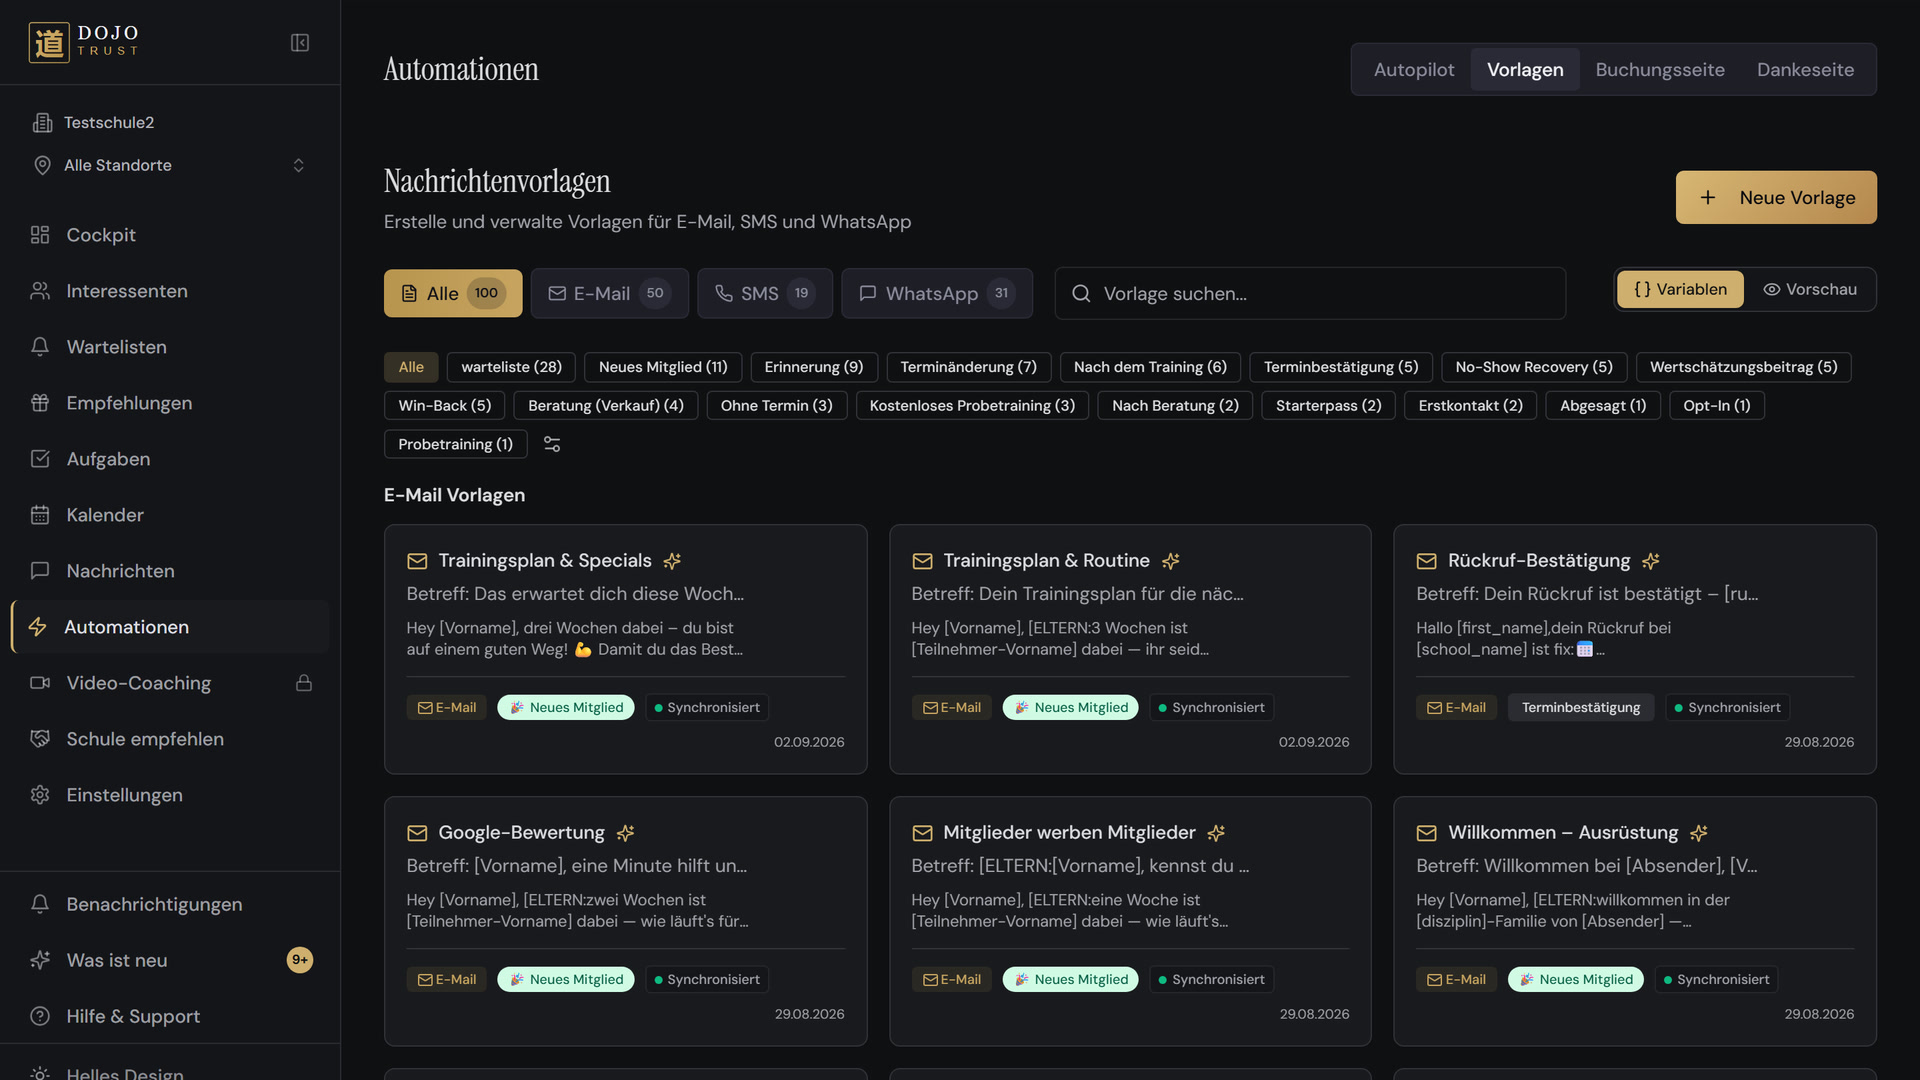Select the Vorlagen tab
This screenshot has height=1080, width=1920.
1525,69
